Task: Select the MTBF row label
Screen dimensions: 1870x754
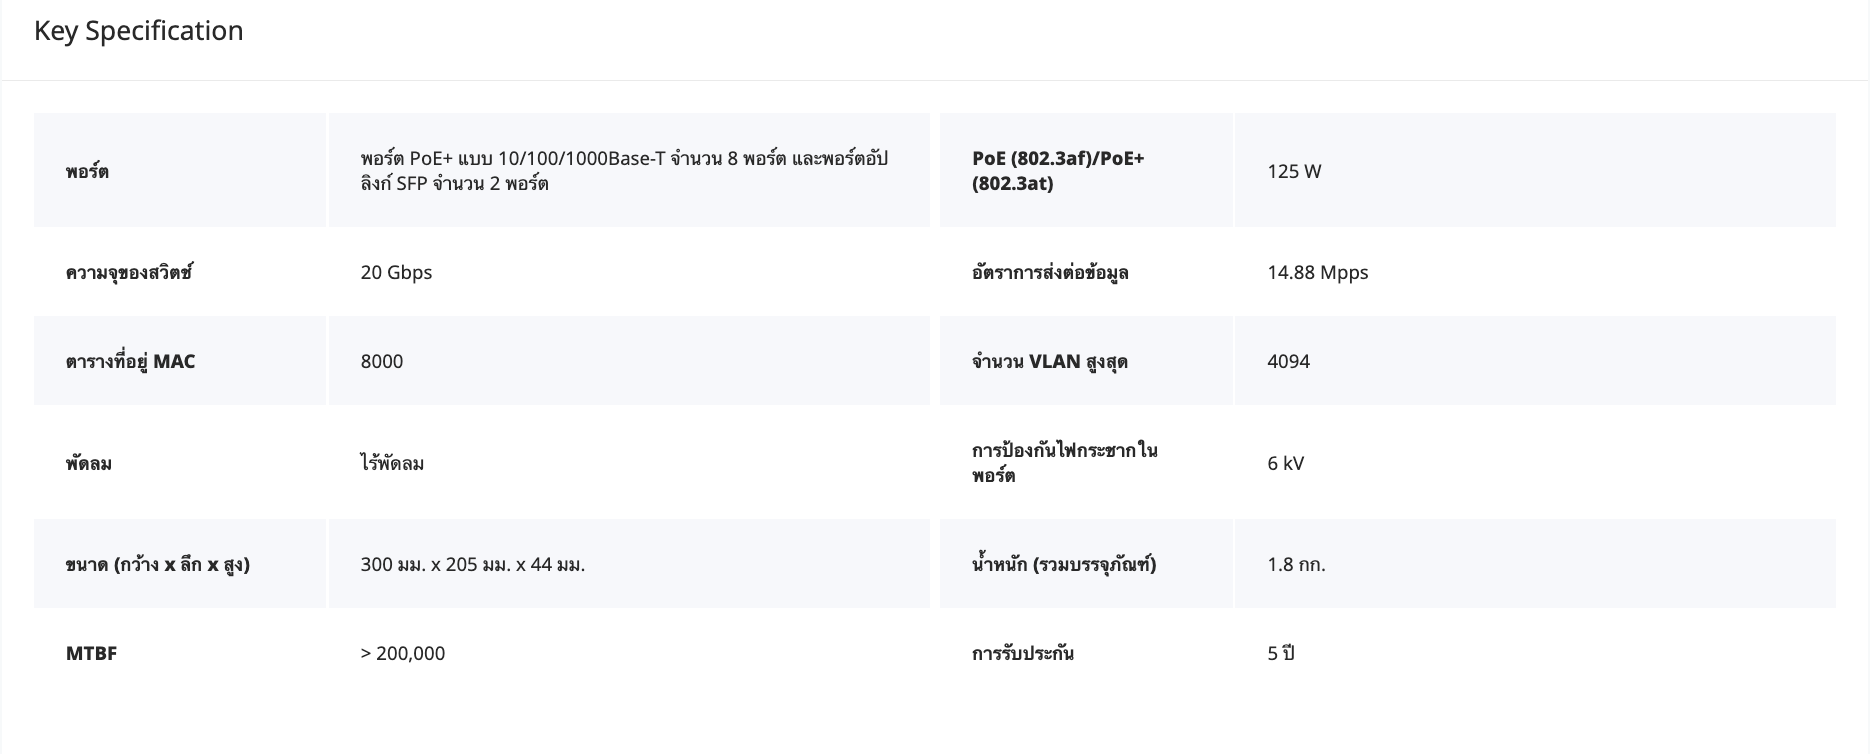Action: click(91, 653)
